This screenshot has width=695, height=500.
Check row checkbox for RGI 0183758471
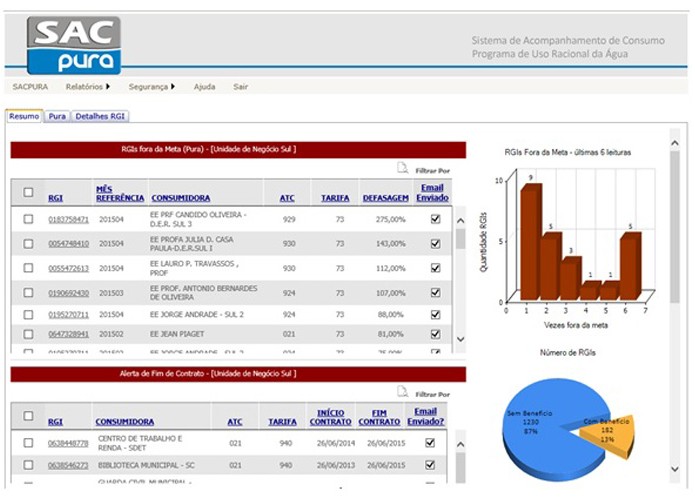point(28,219)
